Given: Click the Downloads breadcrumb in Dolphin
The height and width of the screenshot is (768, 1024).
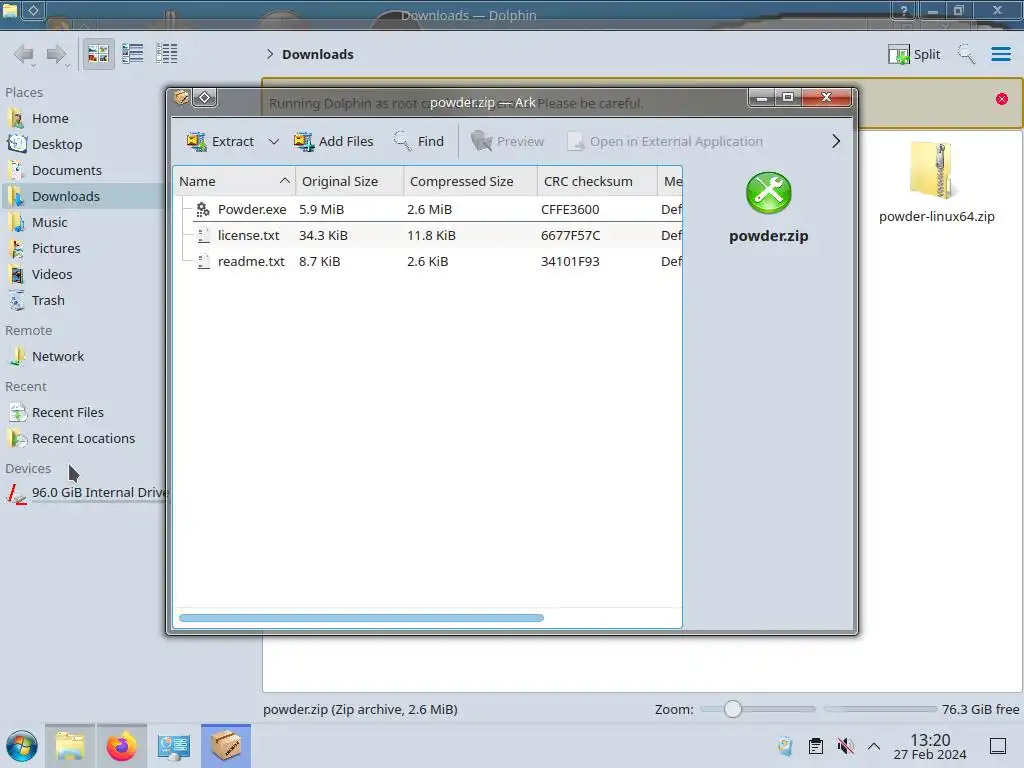Looking at the screenshot, I should pos(317,54).
